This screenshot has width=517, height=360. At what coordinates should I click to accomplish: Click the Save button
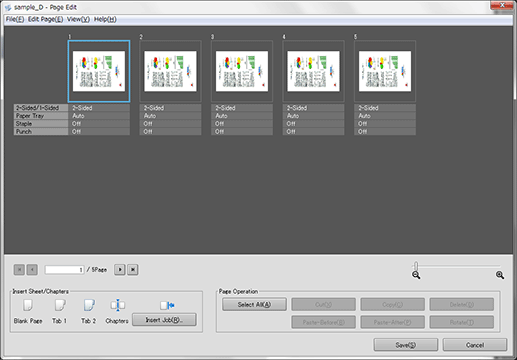click(406, 345)
